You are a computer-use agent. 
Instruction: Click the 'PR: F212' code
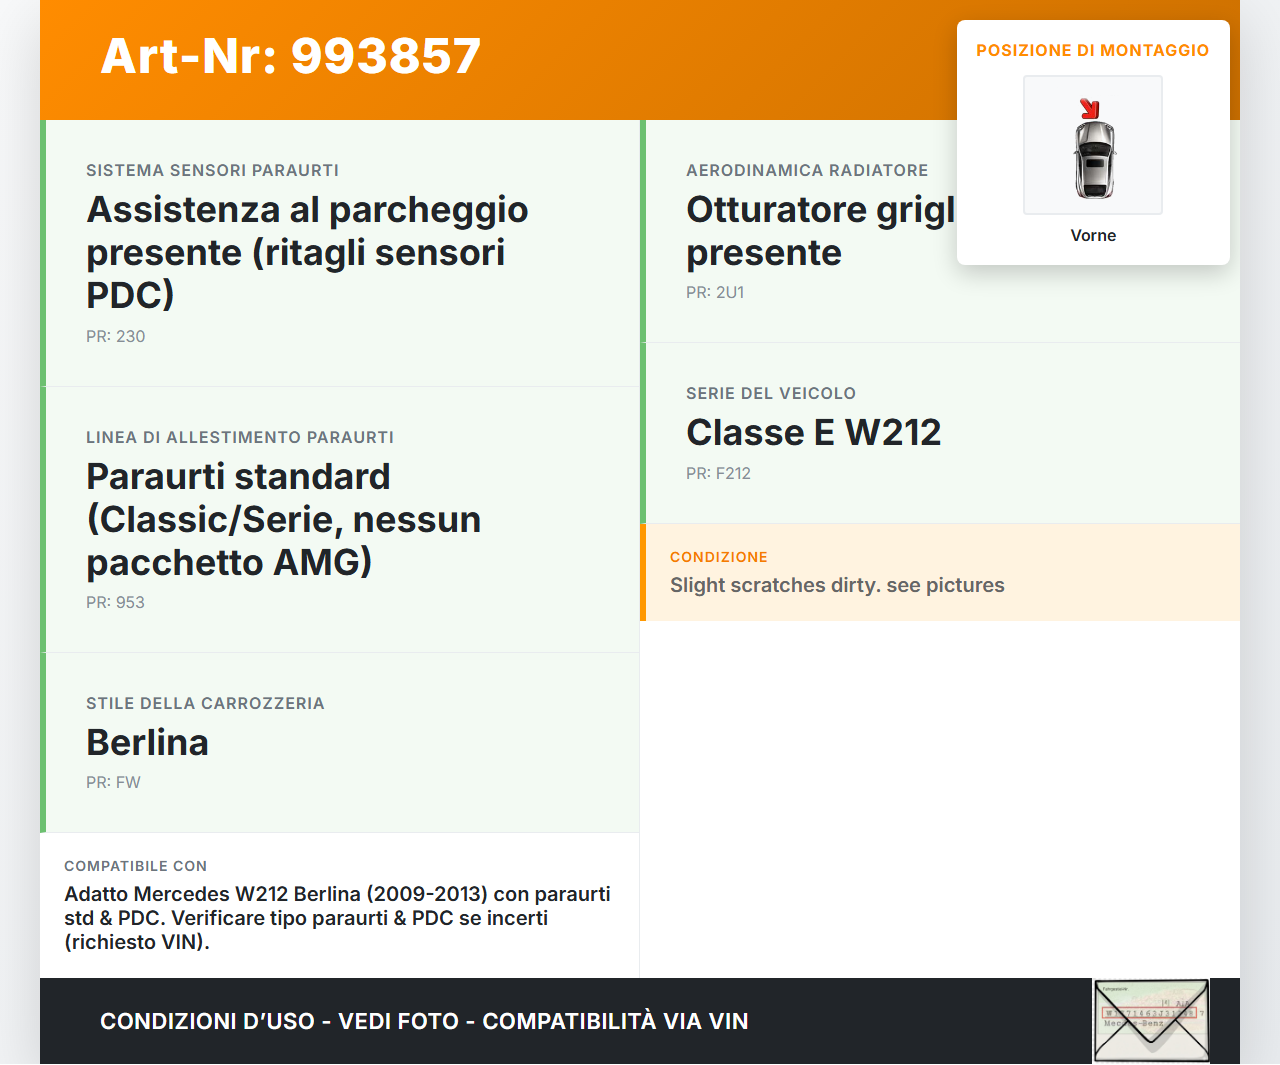(718, 474)
